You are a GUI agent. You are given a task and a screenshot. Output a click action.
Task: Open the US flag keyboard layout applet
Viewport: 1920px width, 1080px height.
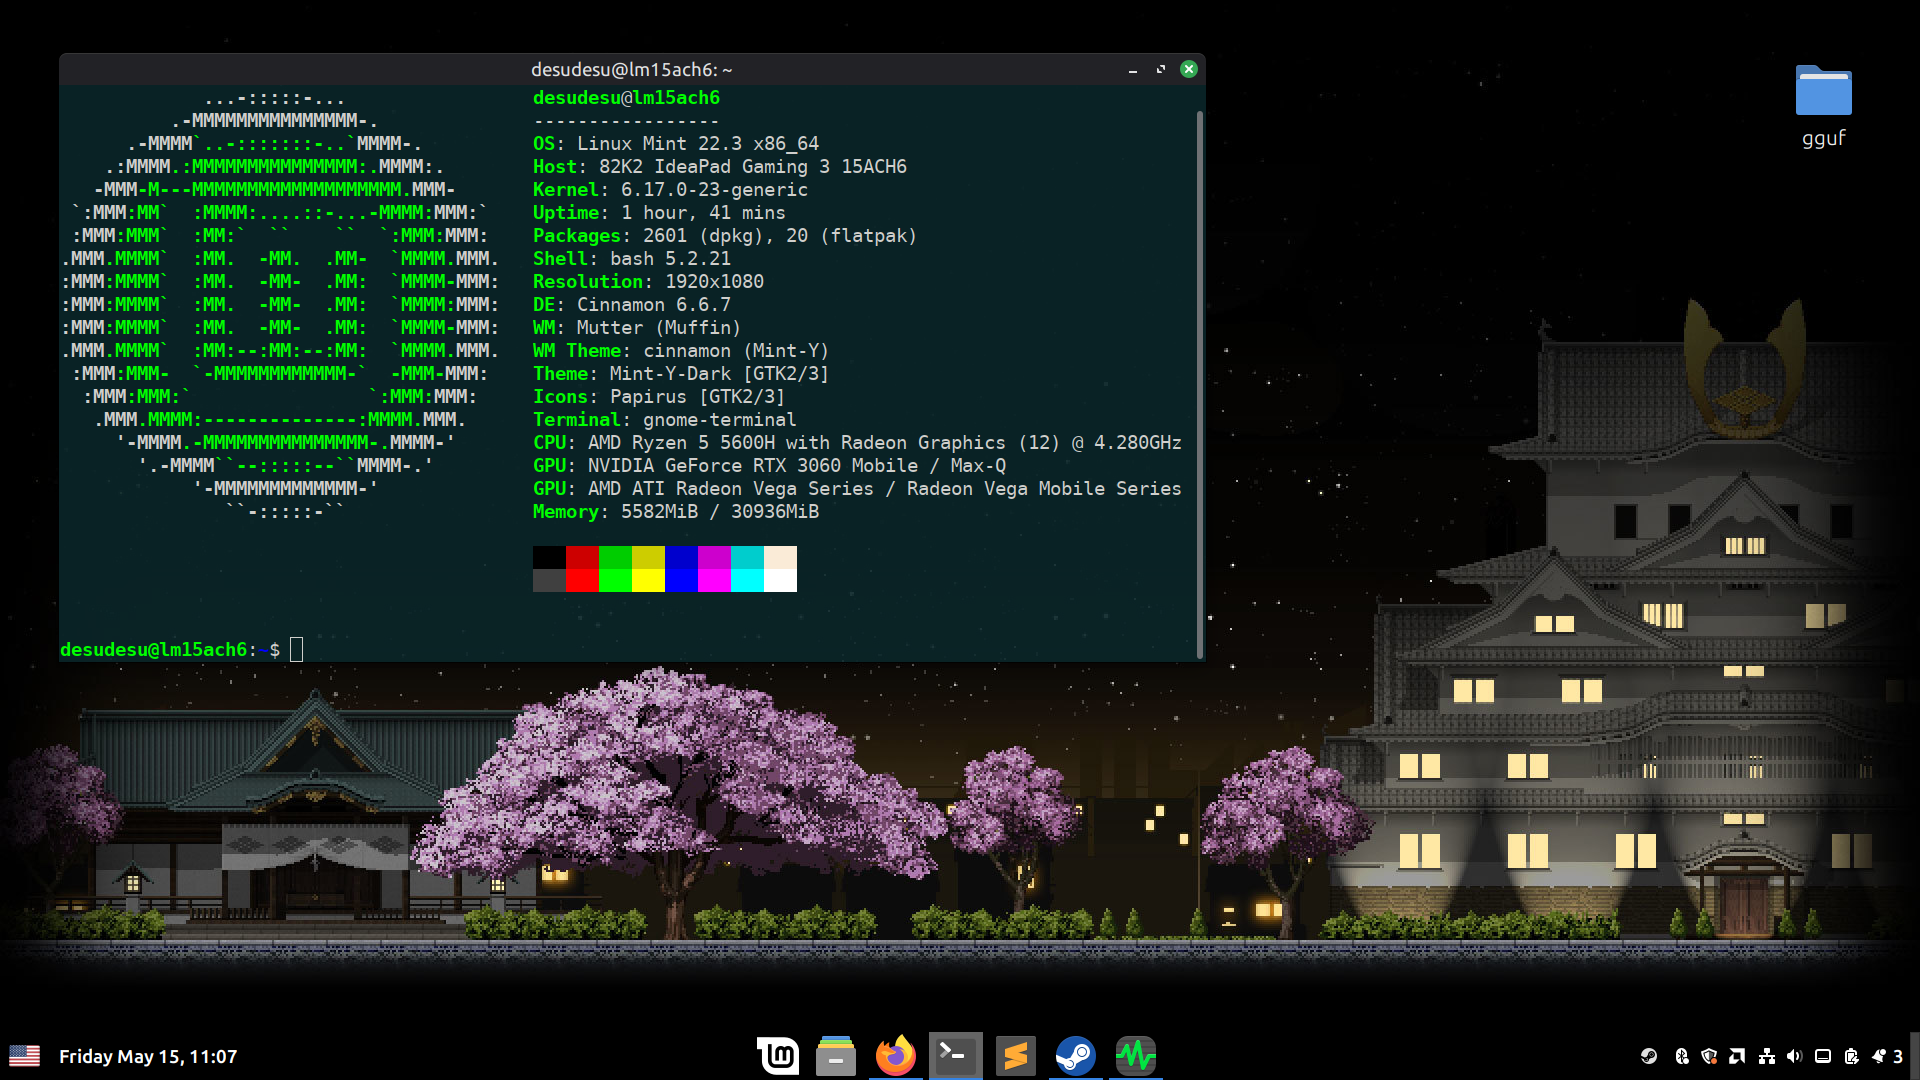(25, 1056)
